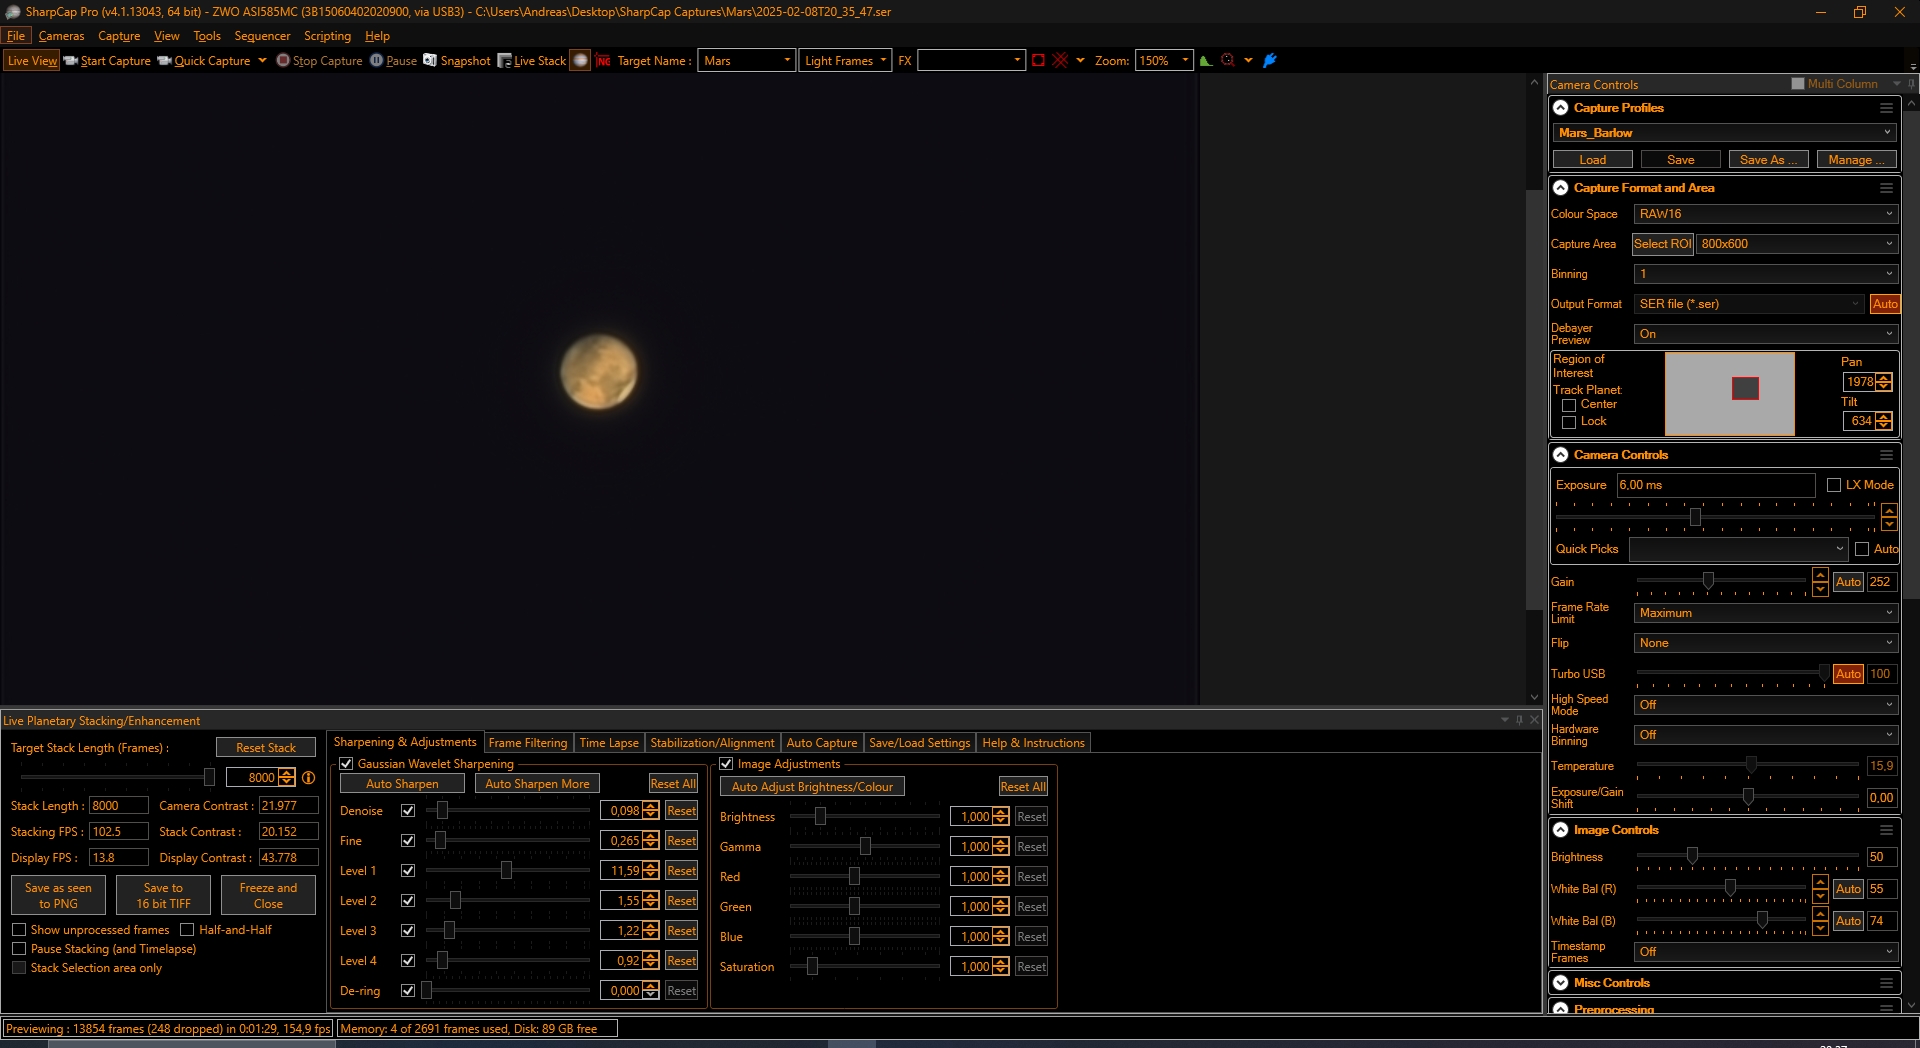This screenshot has width=1920, height=1048.
Task: Uncheck the Denoise checkbox
Action: [x=408, y=811]
